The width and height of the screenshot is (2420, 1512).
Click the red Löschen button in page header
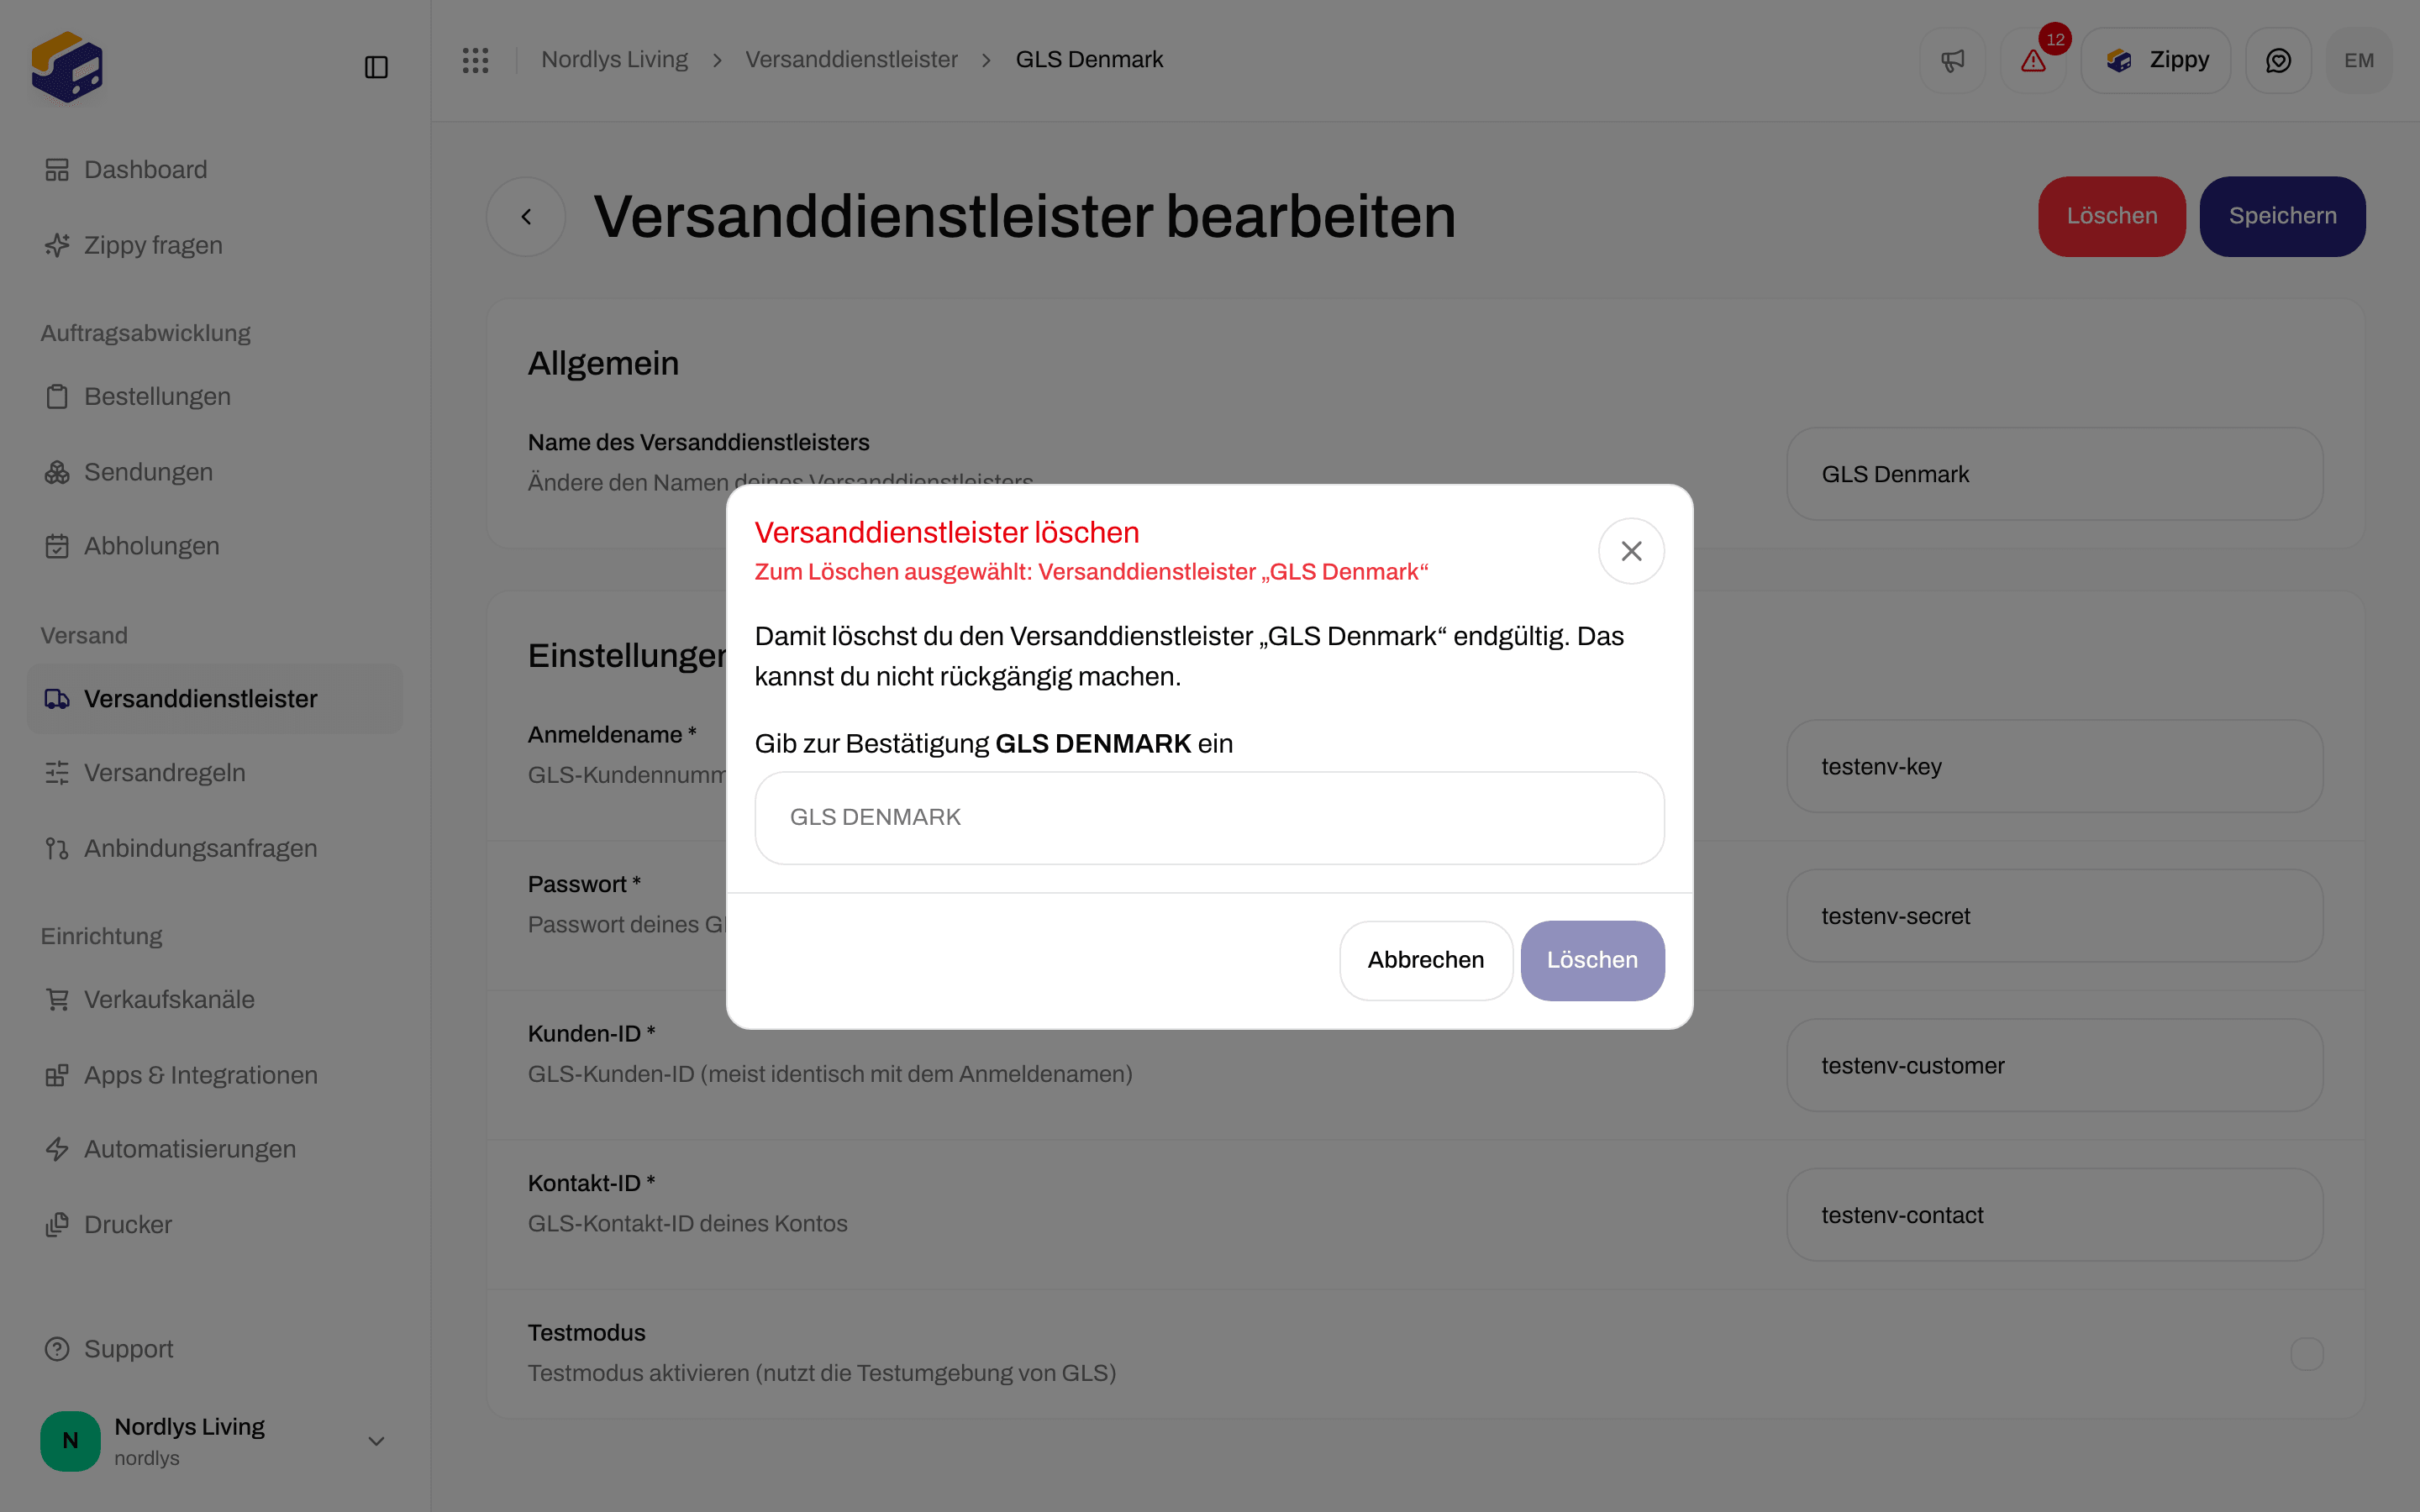pos(2112,216)
